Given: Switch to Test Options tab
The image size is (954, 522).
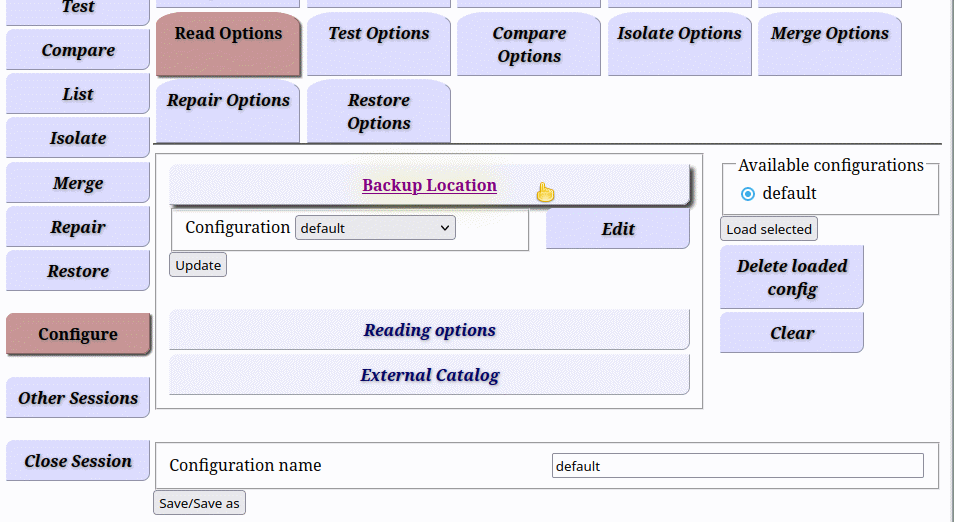Looking at the screenshot, I should [x=378, y=44].
